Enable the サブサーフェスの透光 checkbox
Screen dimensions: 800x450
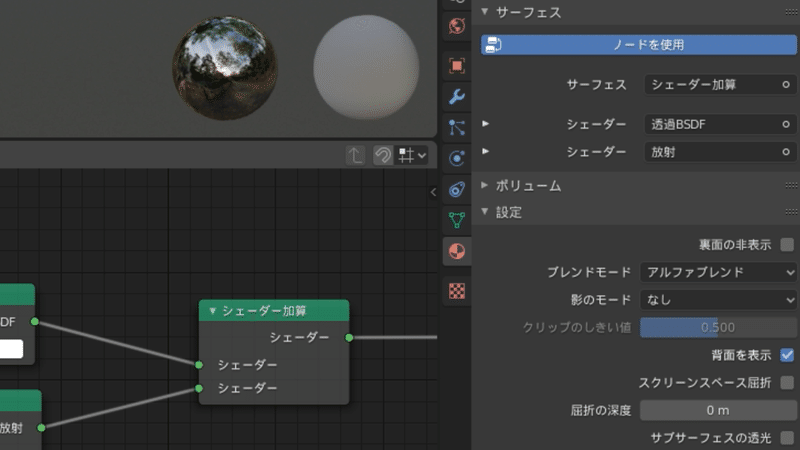point(787,438)
